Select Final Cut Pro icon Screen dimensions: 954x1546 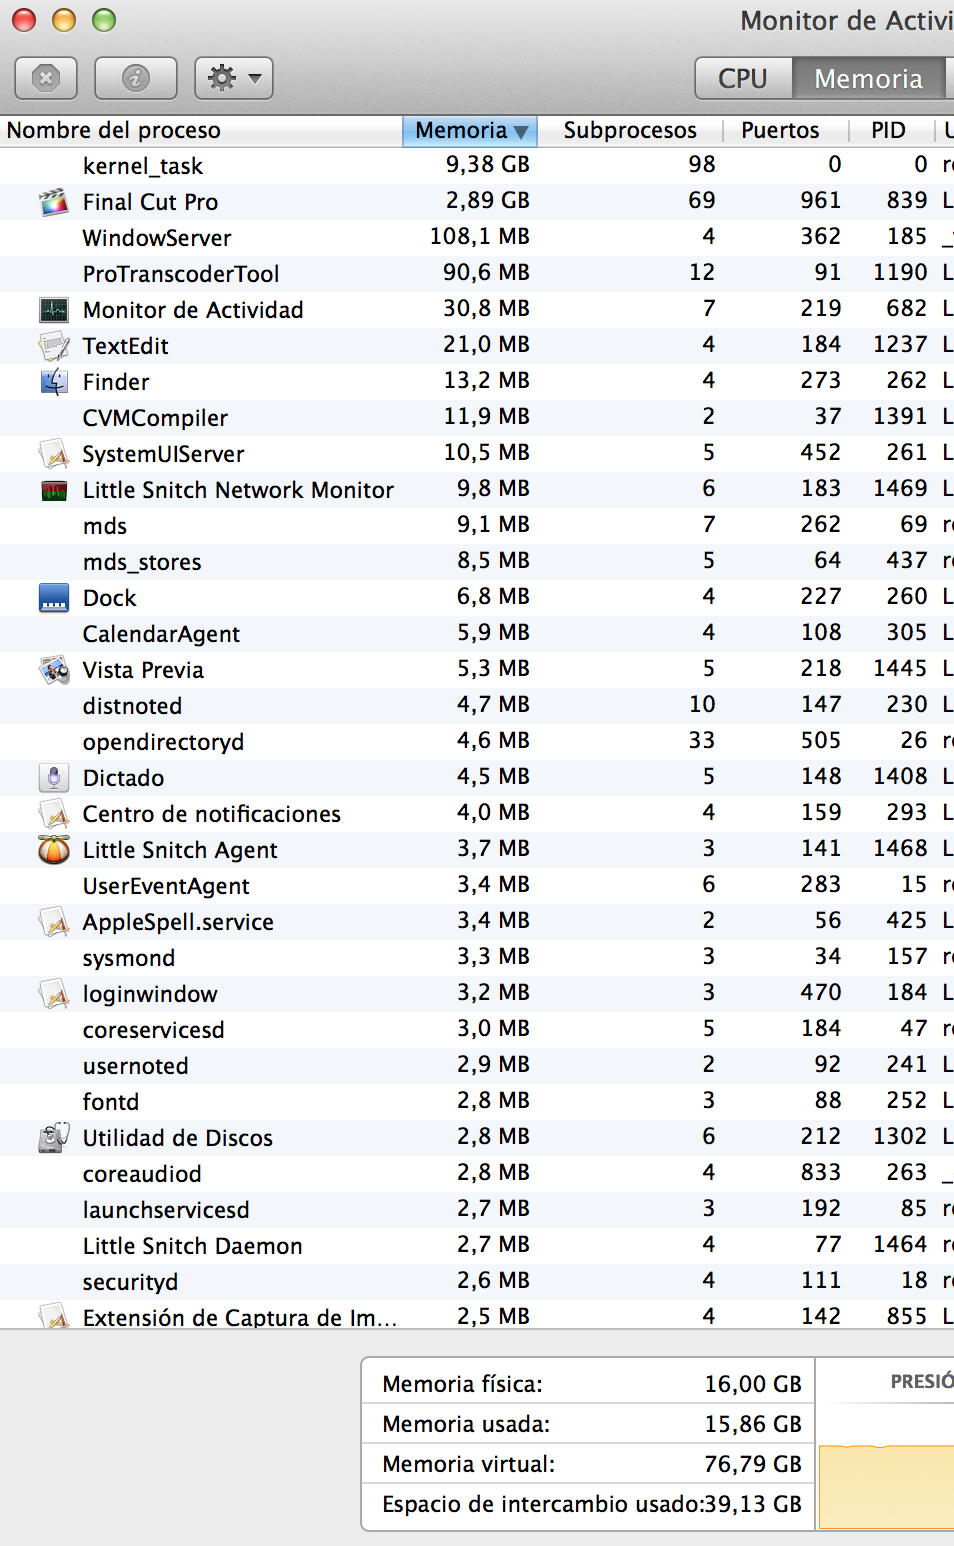[x=54, y=202]
